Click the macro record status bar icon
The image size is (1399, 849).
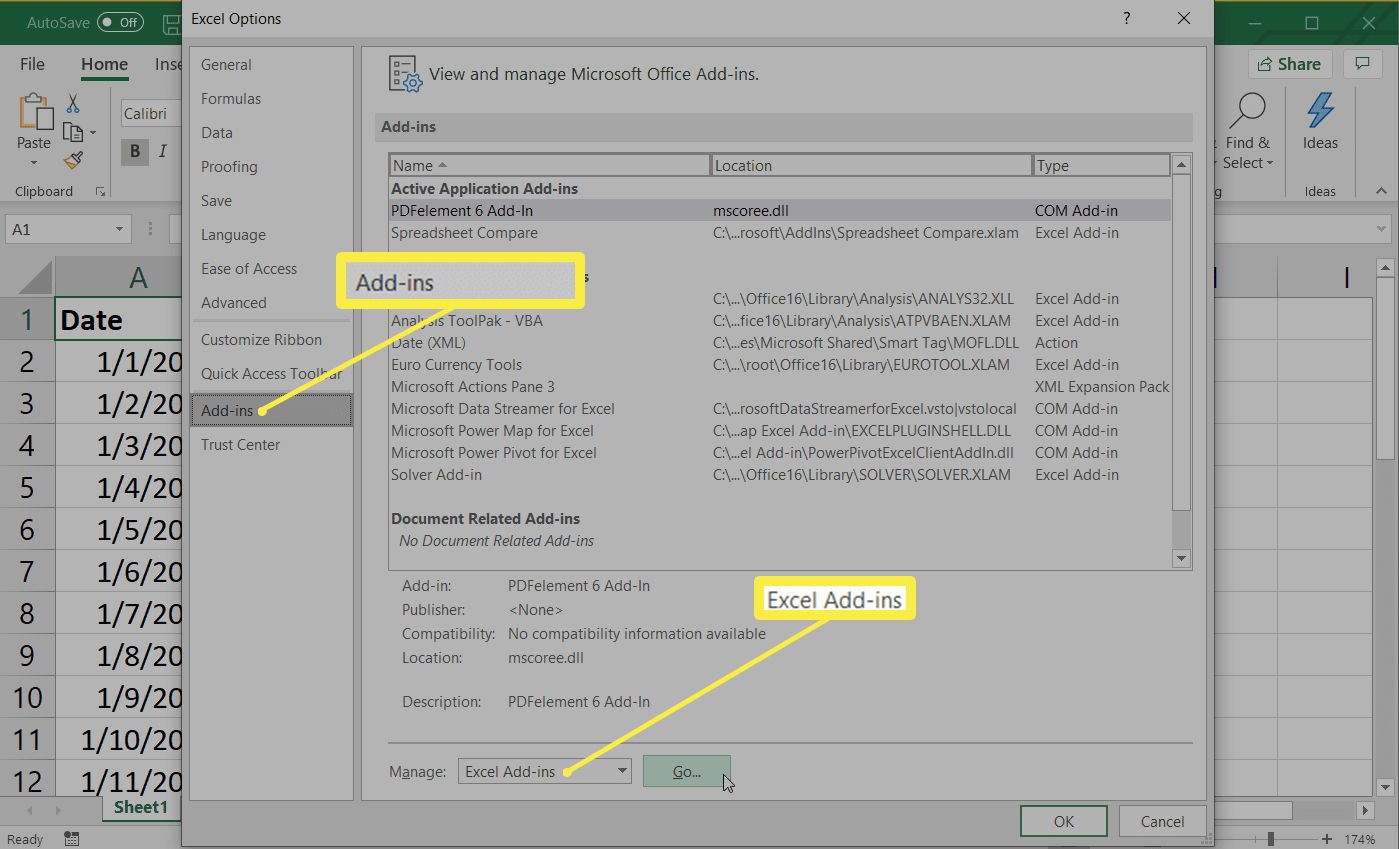(71, 839)
